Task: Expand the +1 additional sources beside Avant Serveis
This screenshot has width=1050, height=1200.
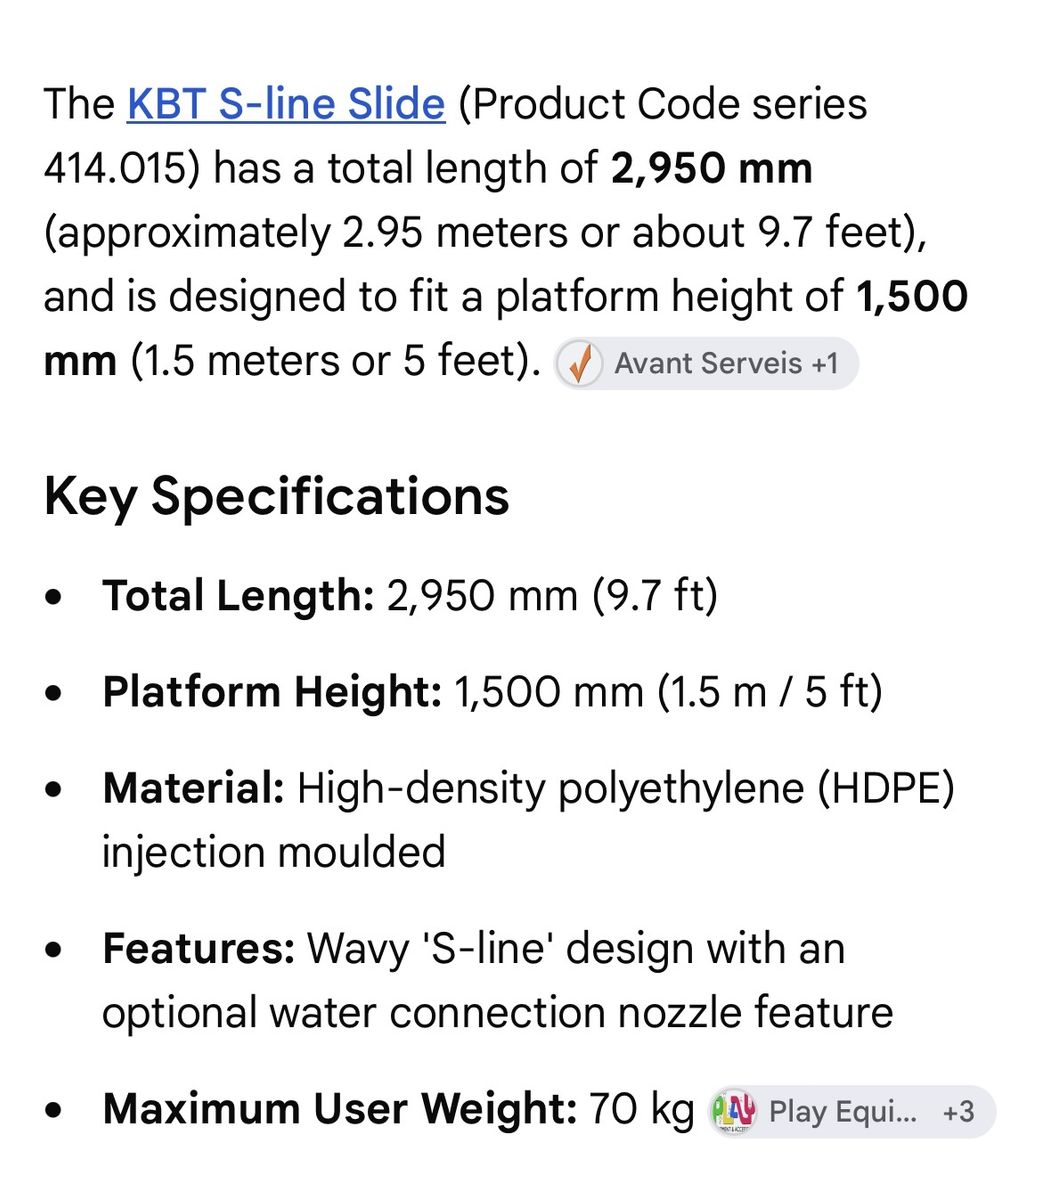Action: 825,363
